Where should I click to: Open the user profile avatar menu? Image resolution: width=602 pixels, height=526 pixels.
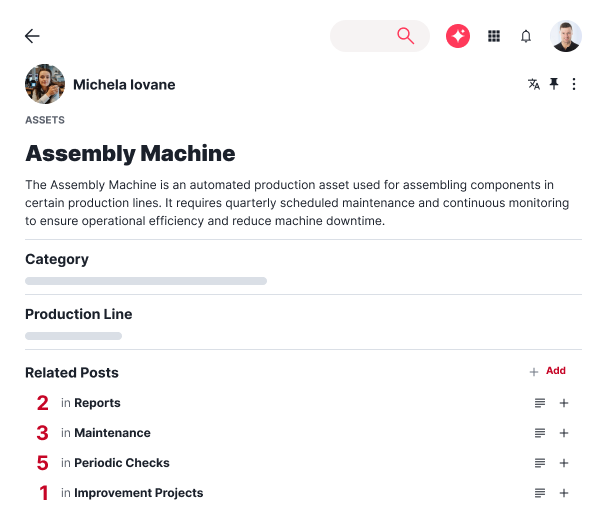[565, 36]
